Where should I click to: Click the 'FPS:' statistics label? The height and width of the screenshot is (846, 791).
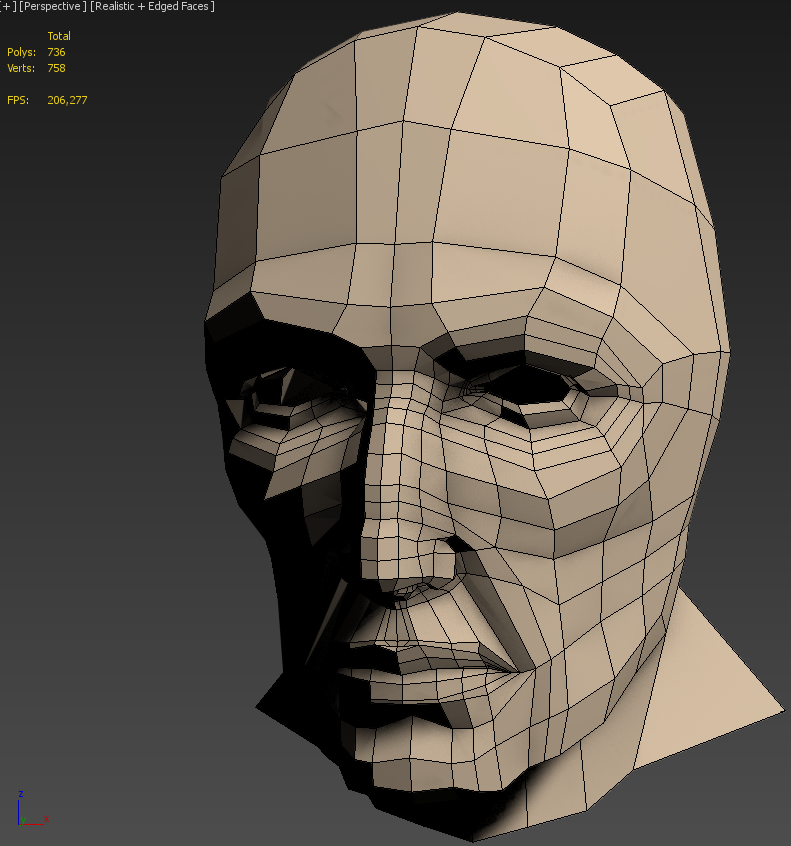tap(18, 100)
